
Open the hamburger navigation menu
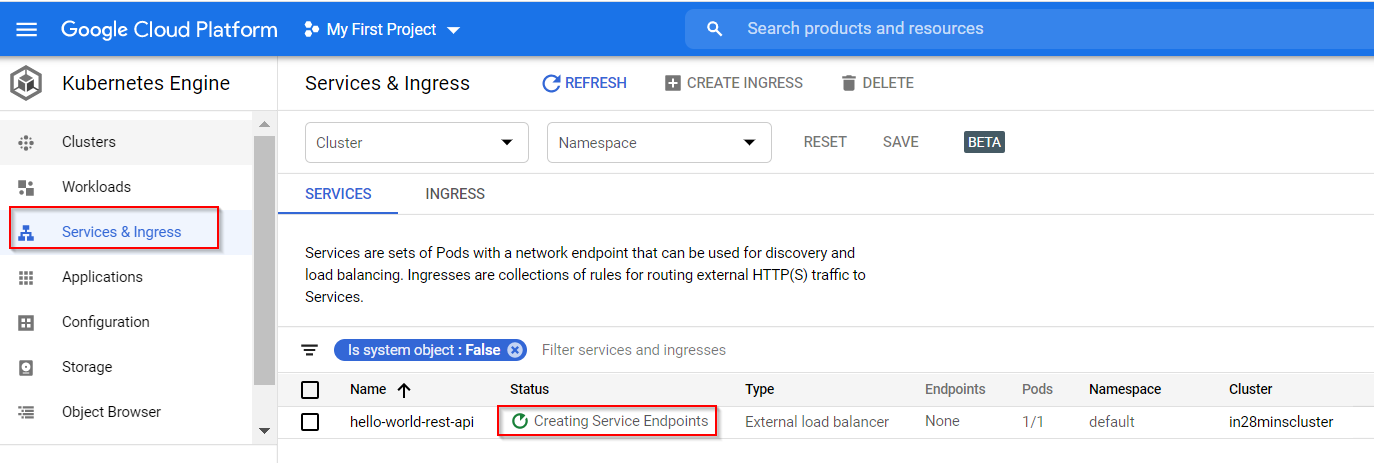coord(27,29)
